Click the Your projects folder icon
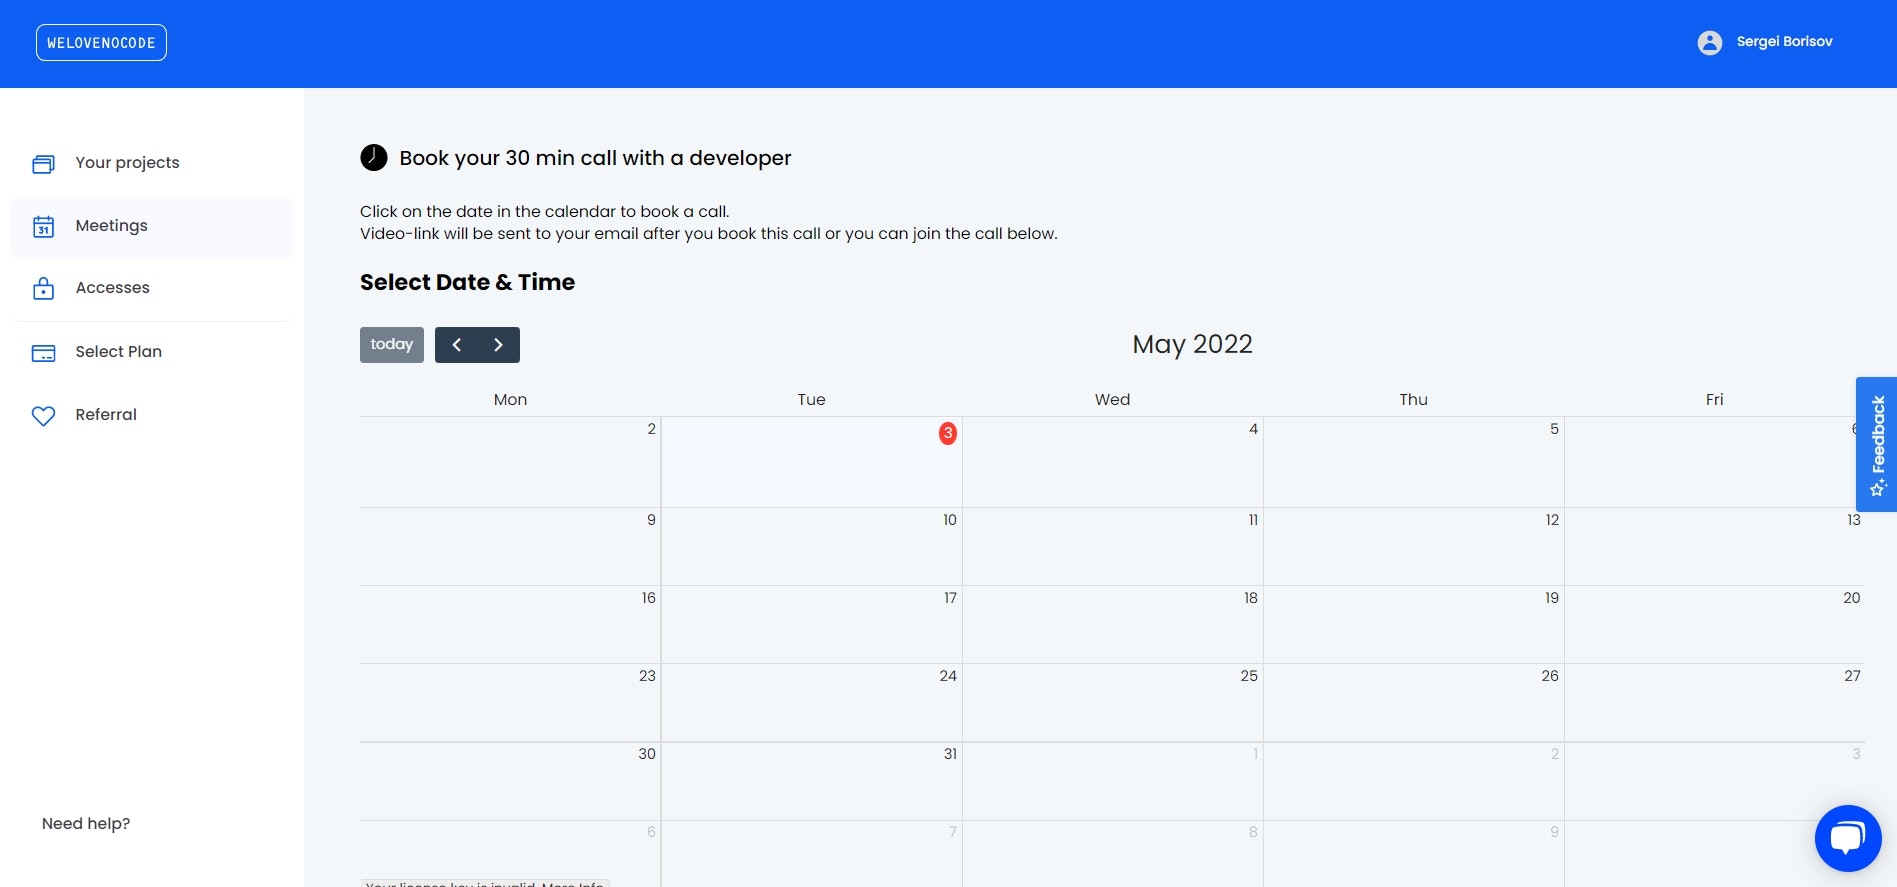Screen dimensions: 1897x887 [x=43, y=164]
